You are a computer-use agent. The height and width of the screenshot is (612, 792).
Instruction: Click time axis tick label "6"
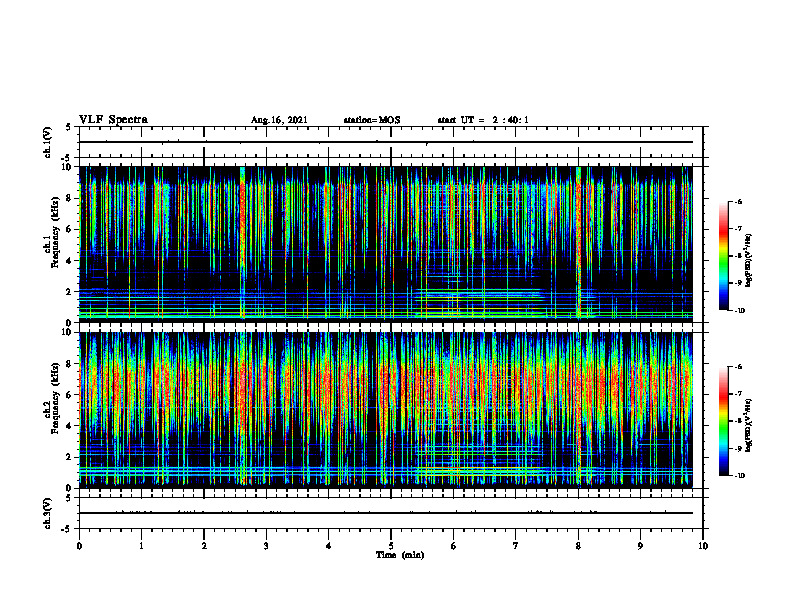[454, 546]
